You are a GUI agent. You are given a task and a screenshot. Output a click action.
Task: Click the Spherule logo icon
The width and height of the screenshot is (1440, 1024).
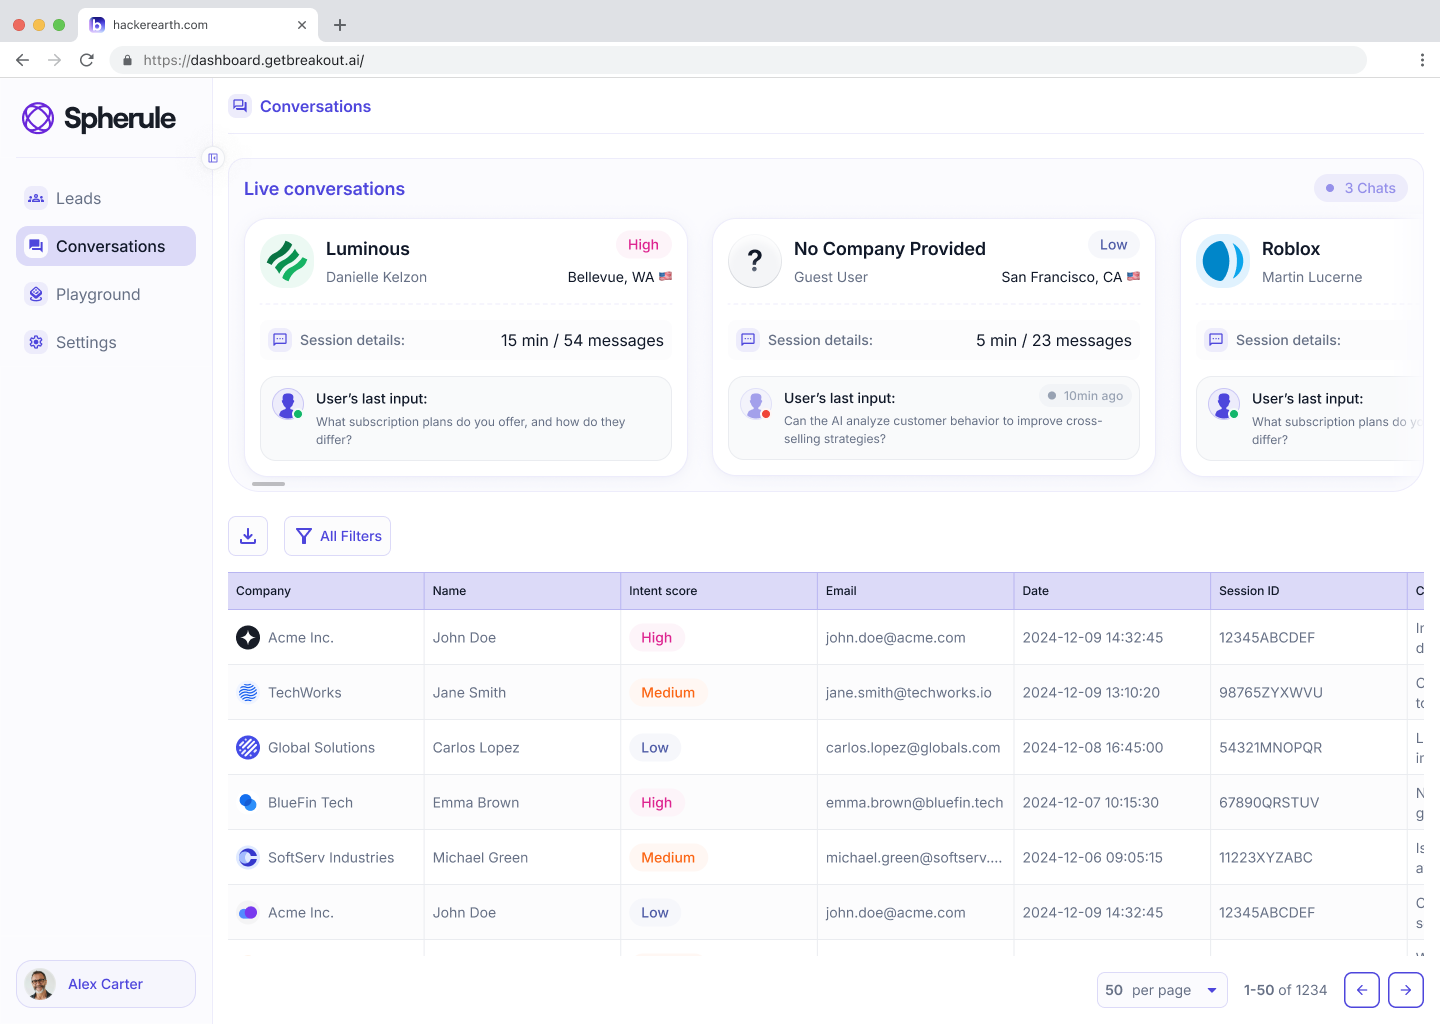(38, 118)
